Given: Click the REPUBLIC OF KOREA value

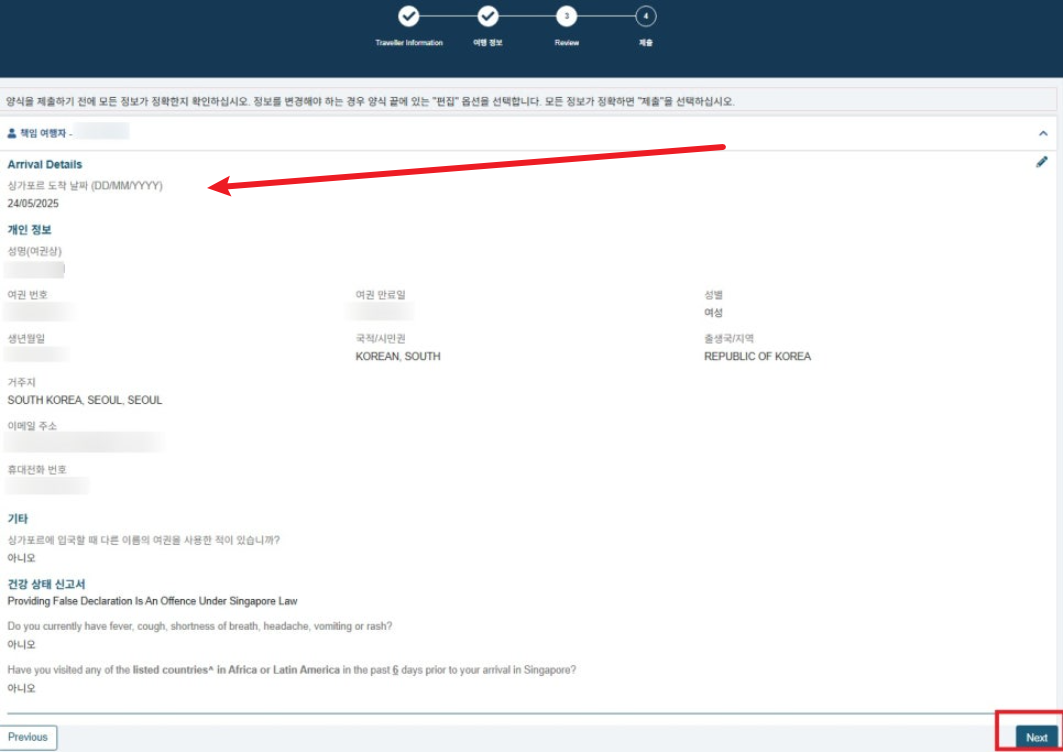Looking at the screenshot, I should pos(757,356).
